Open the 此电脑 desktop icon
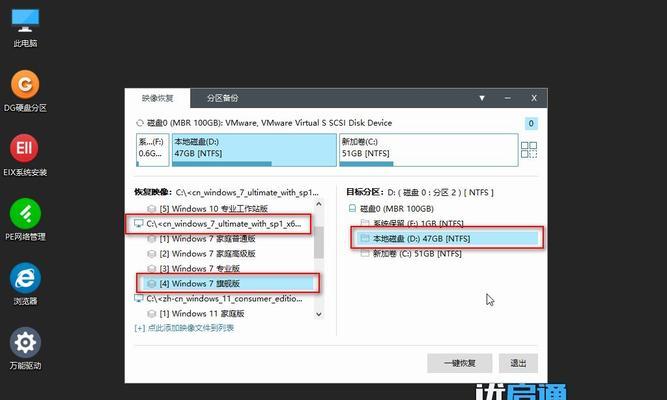This screenshot has width=667, height=400. [25, 27]
